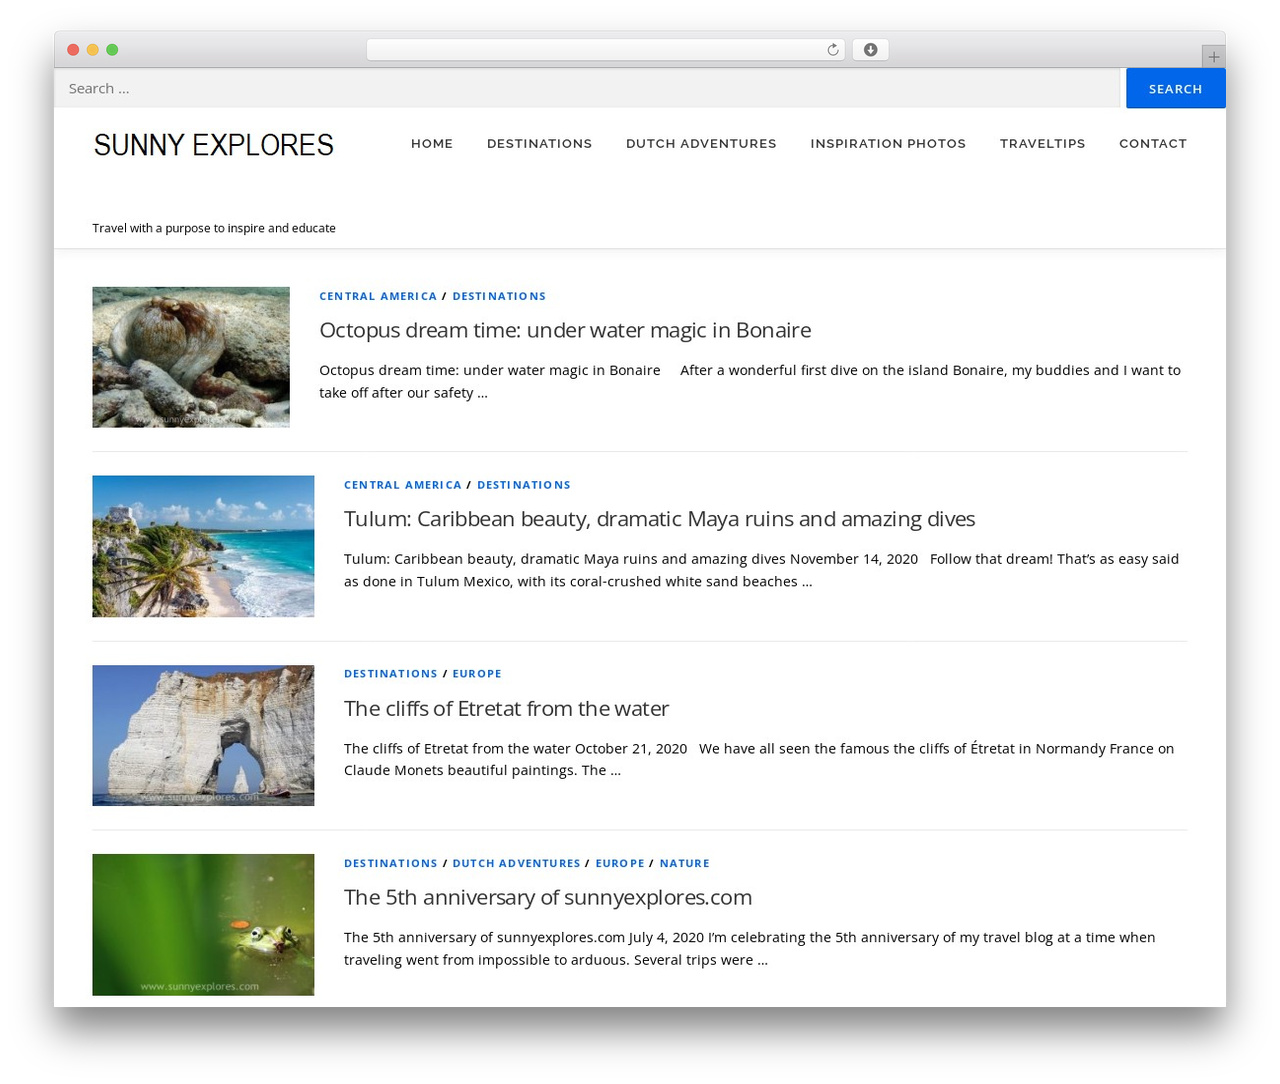
Task: Click the Tulum post excerpt text
Action: tap(762, 570)
